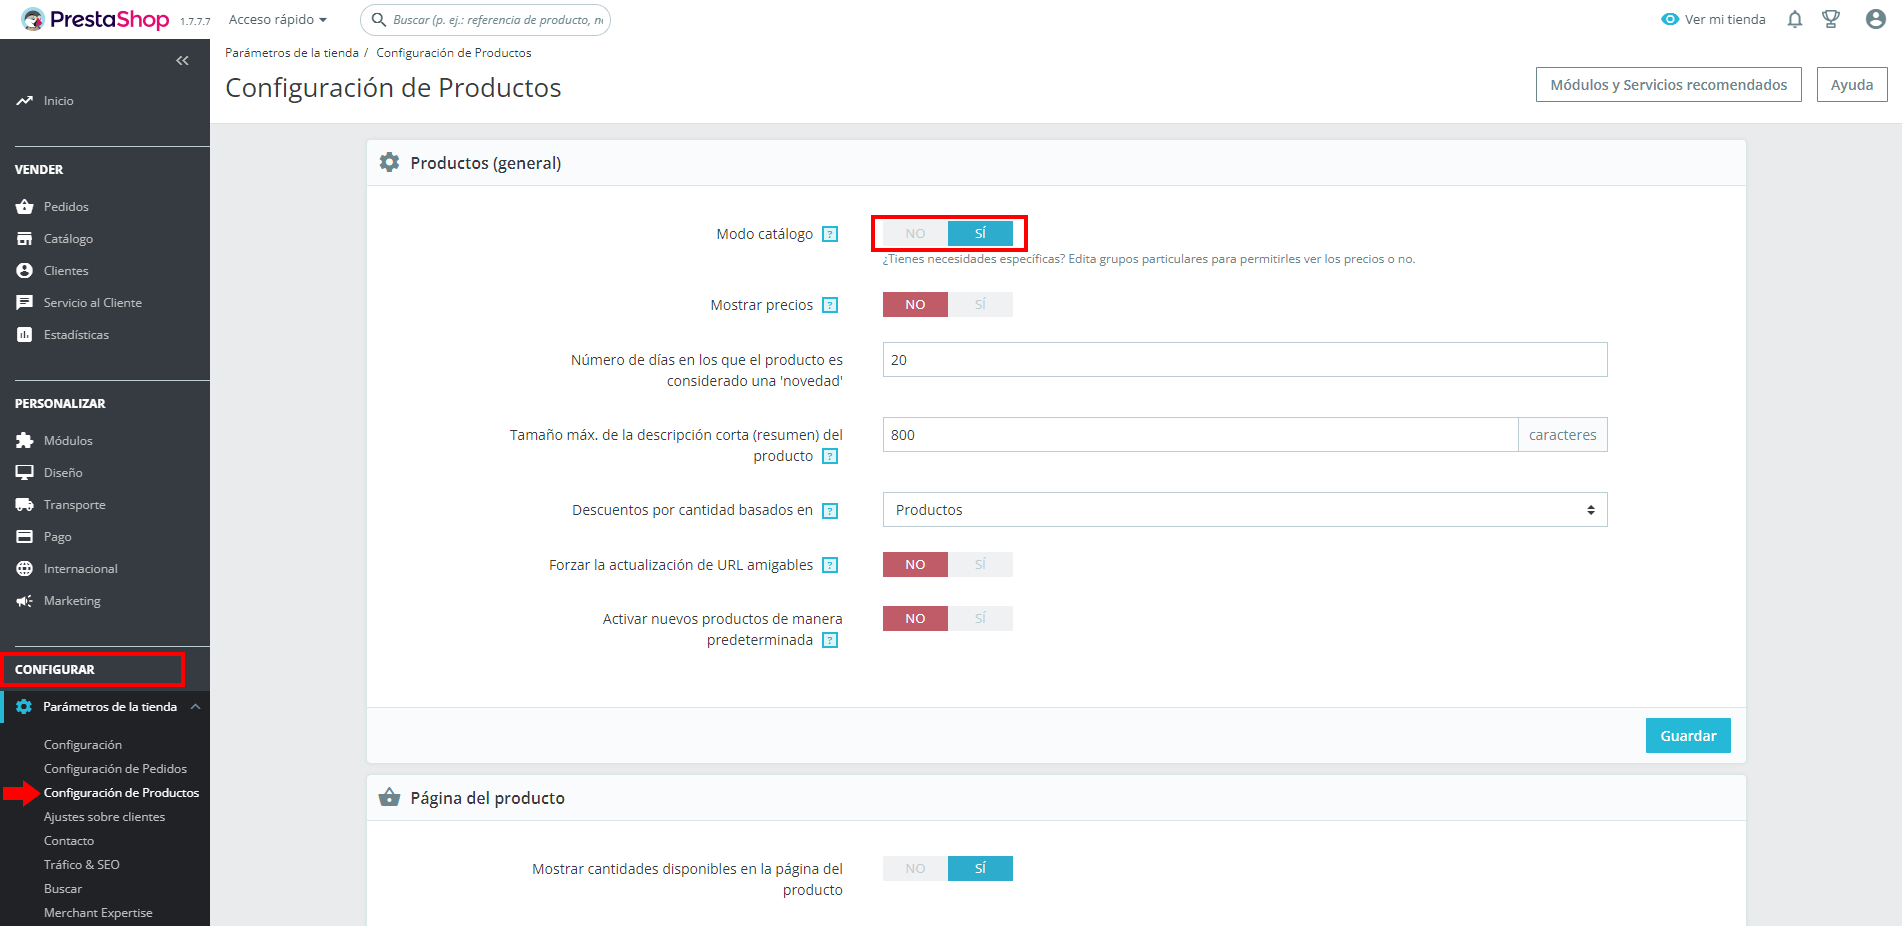Click the Internacional globe icon

coord(24,569)
